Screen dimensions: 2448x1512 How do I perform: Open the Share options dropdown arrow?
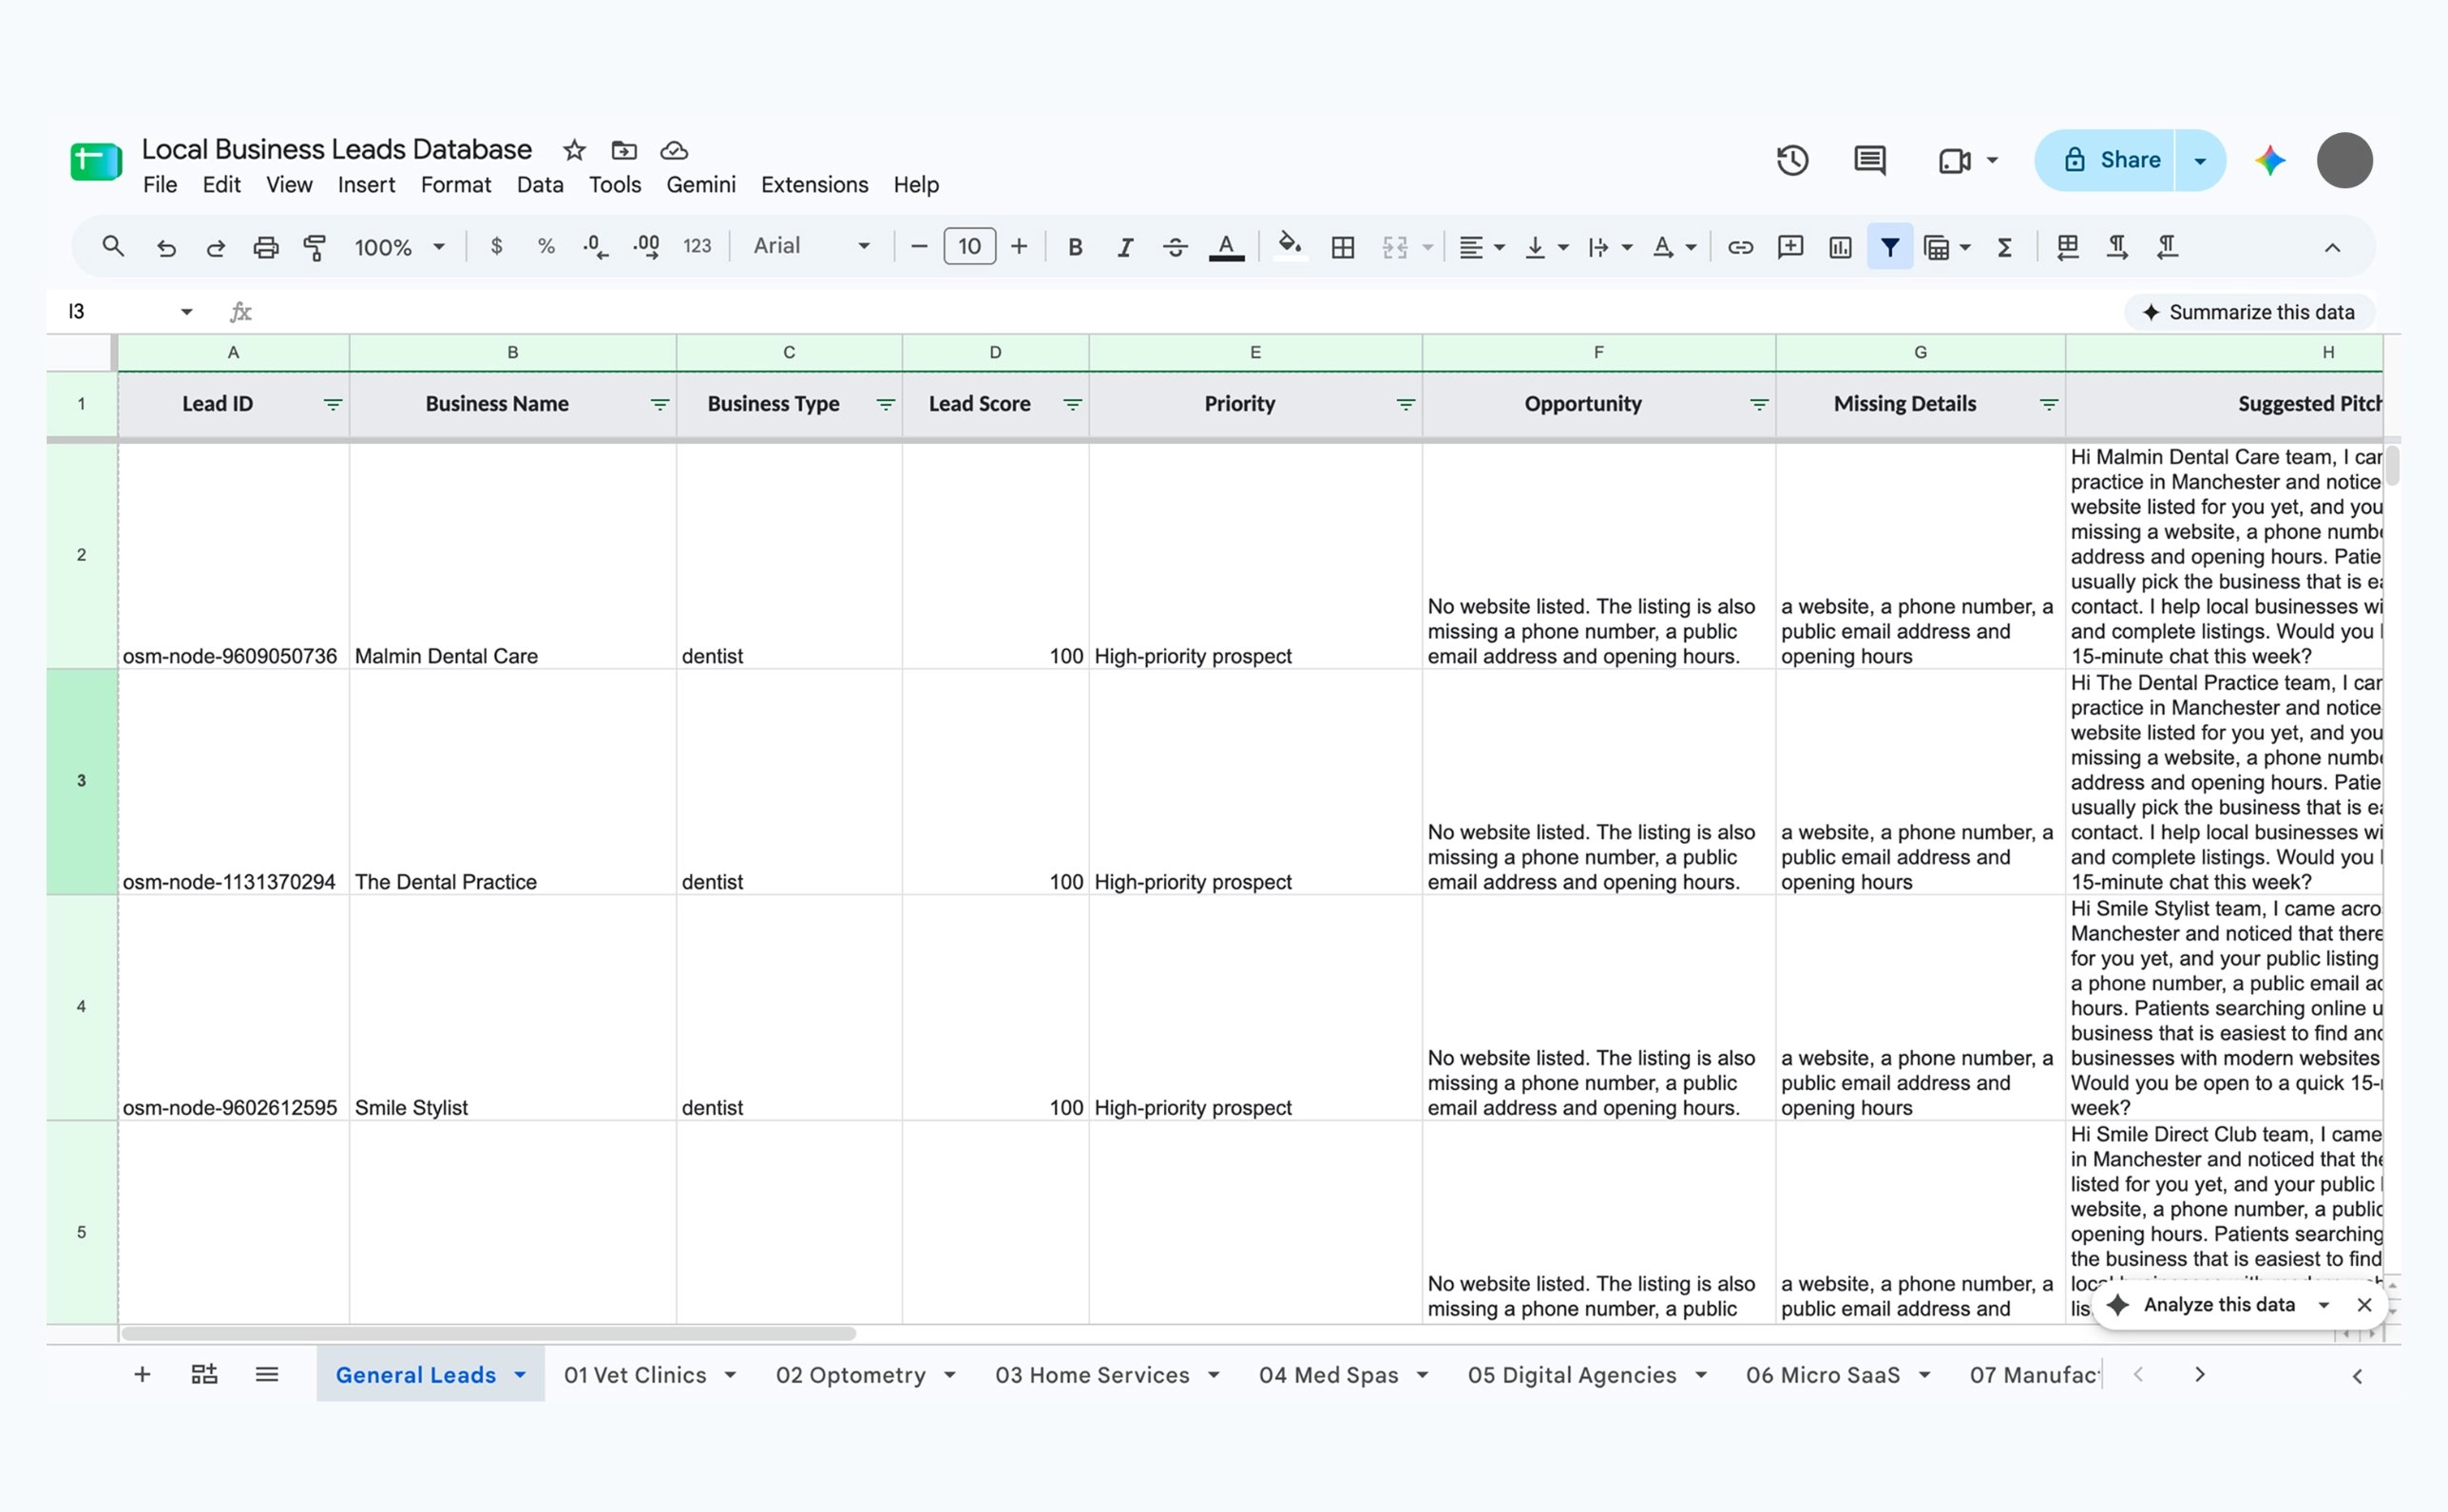point(2200,160)
